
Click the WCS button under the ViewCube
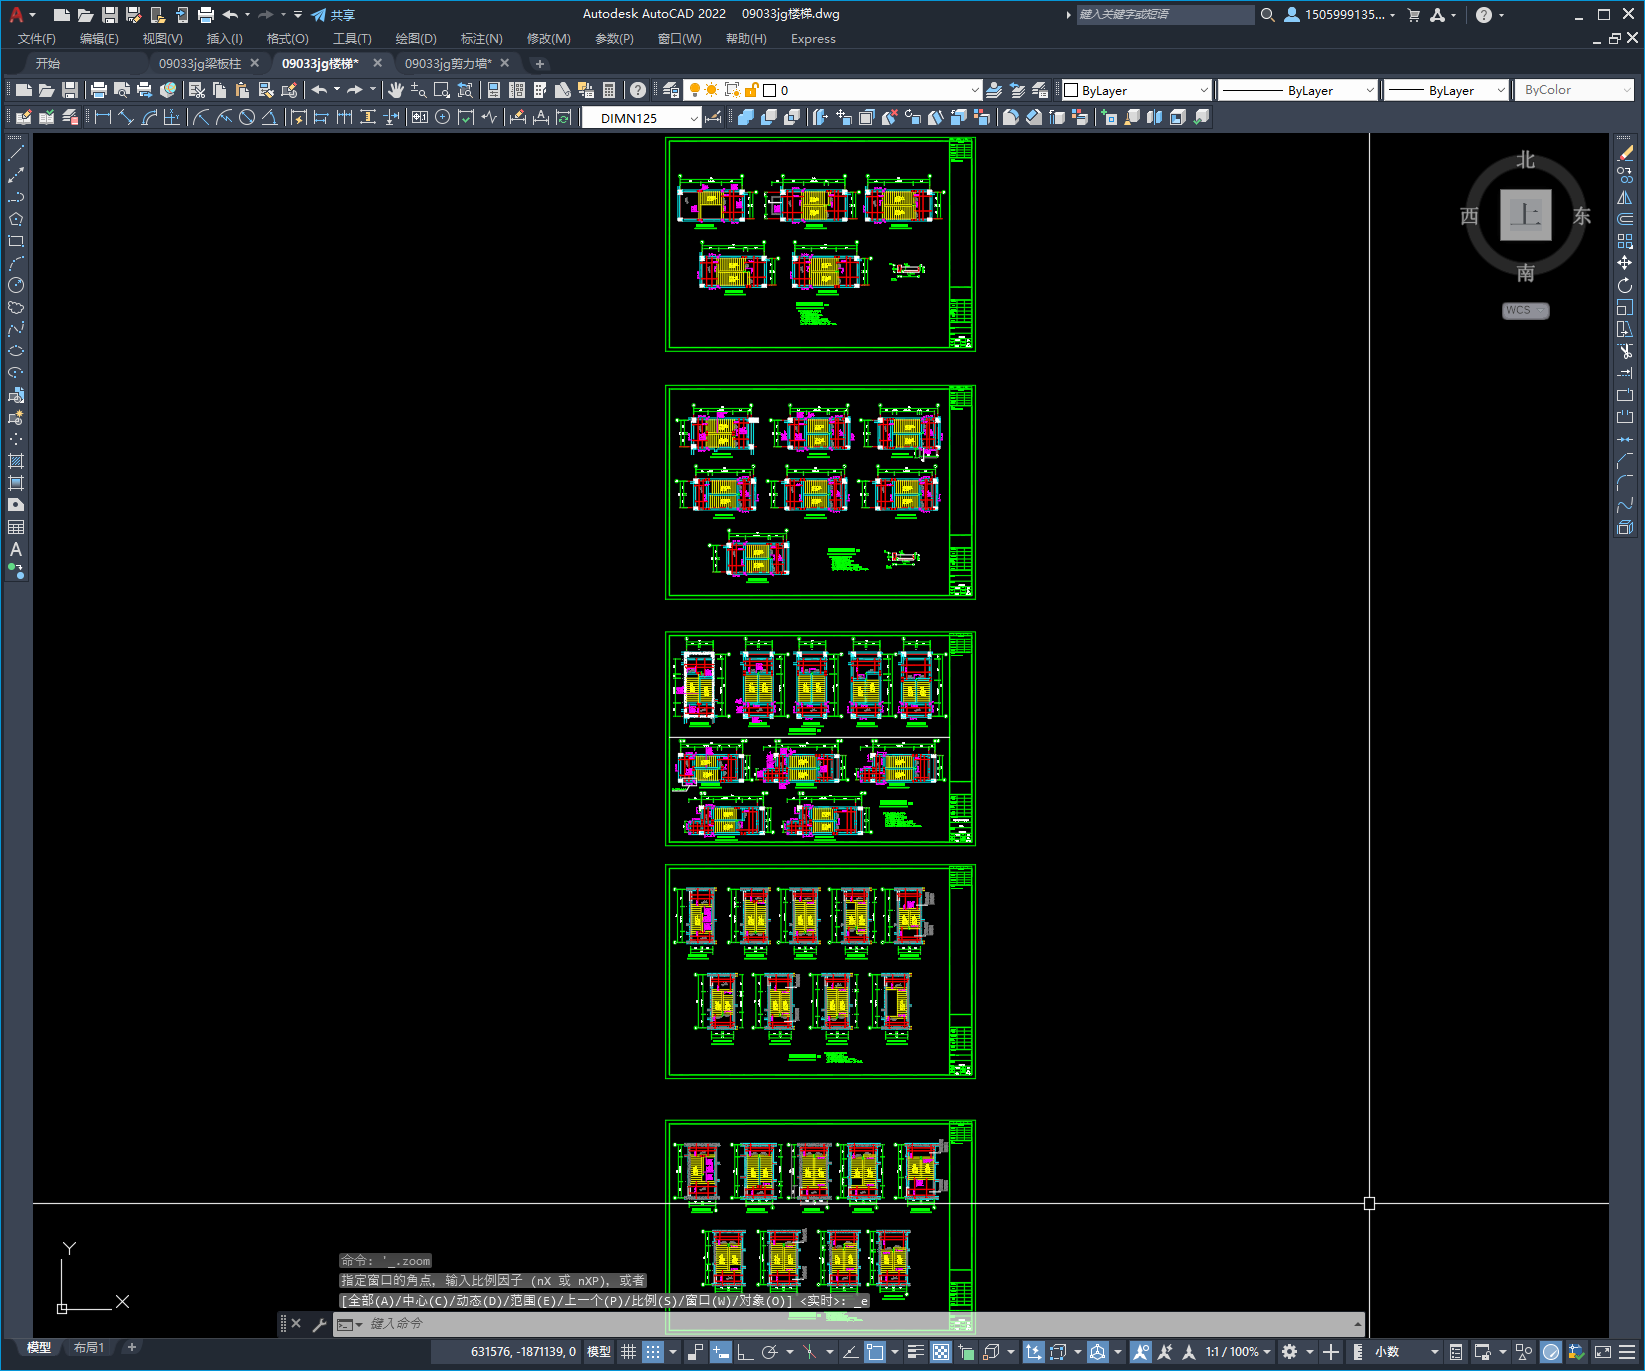(1525, 310)
